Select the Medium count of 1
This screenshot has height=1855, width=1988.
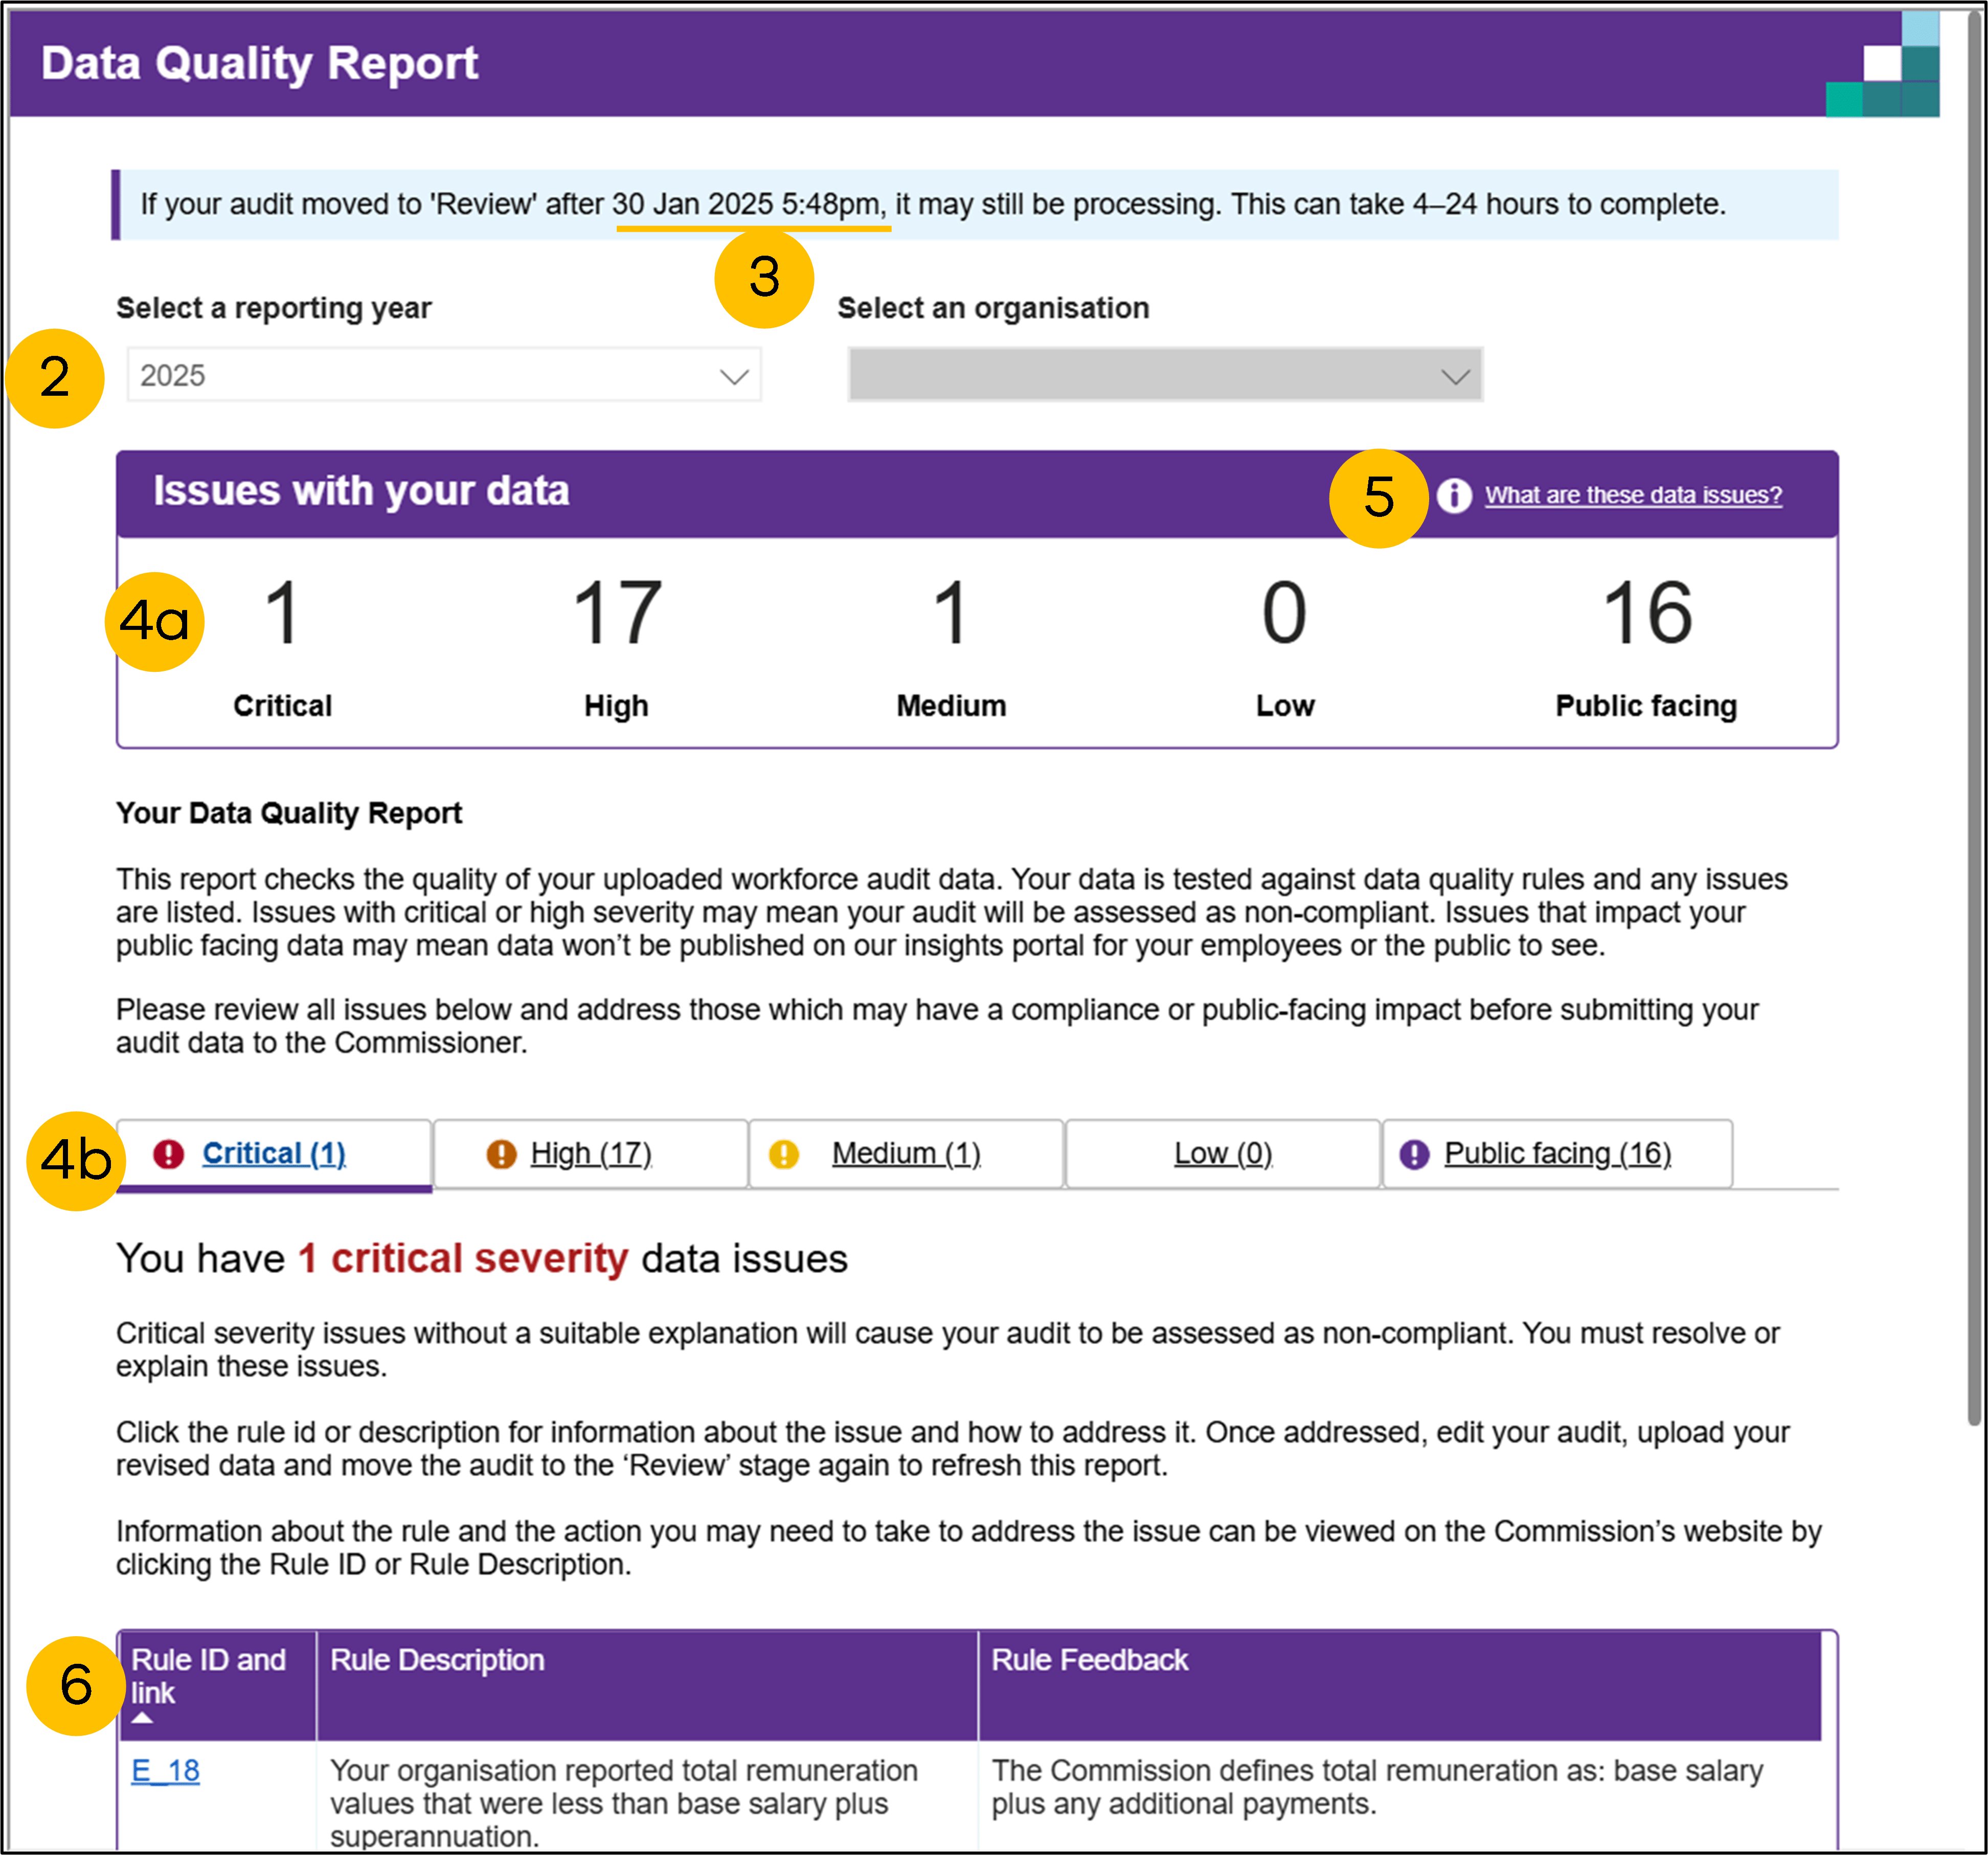[x=951, y=612]
